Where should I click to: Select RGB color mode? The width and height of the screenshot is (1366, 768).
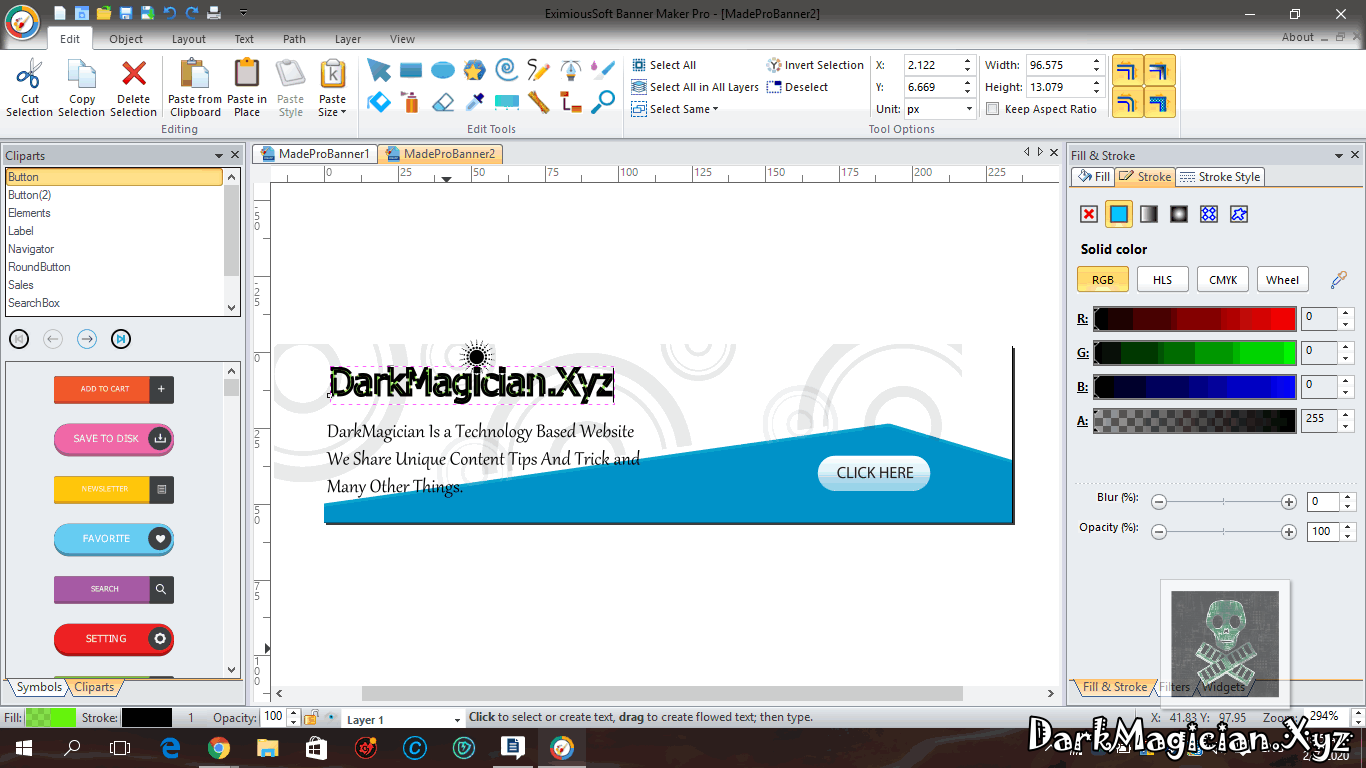[1103, 280]
